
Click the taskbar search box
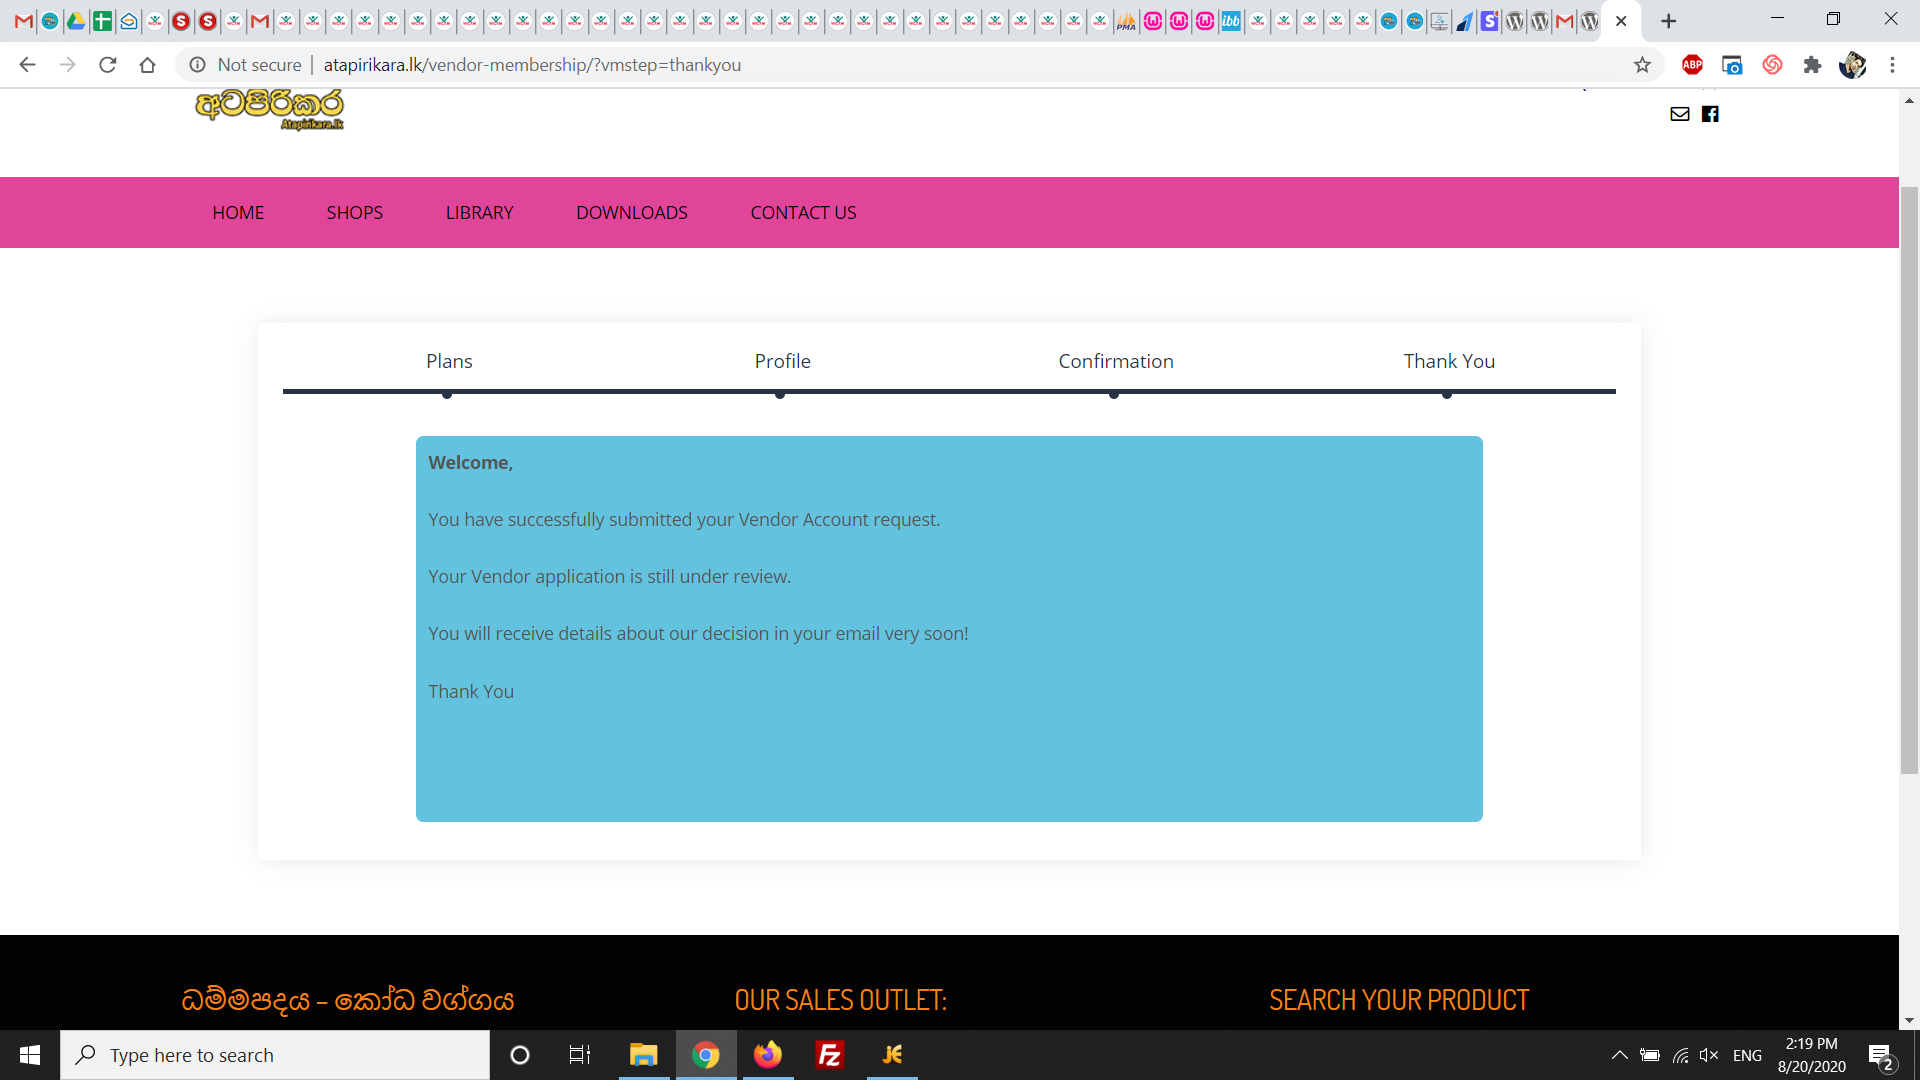(275, 1055)
